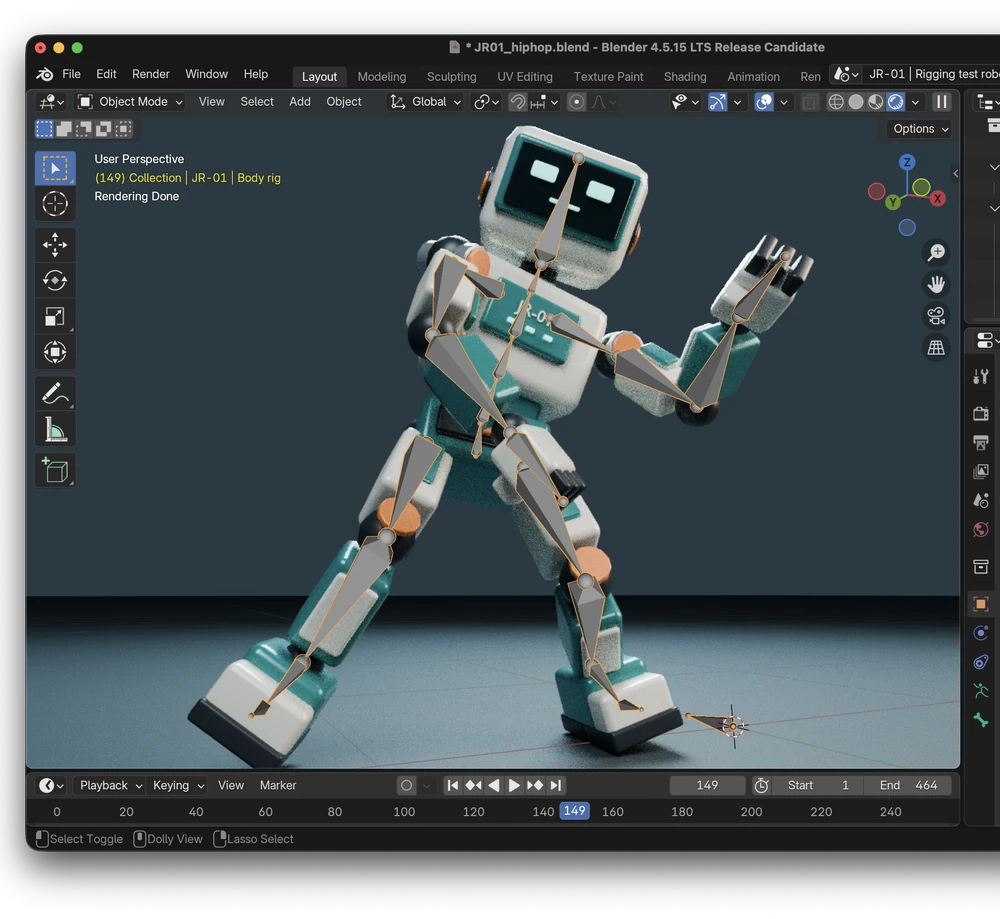
Task: Select the Annotate pencil tool
Action: (x=55, y=393)
